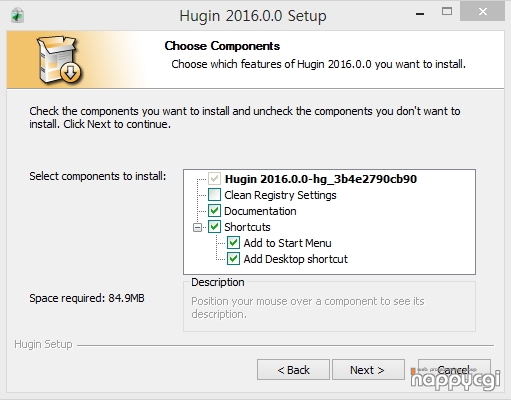Select the Add Desktop shortcut label

click(296, 259)
